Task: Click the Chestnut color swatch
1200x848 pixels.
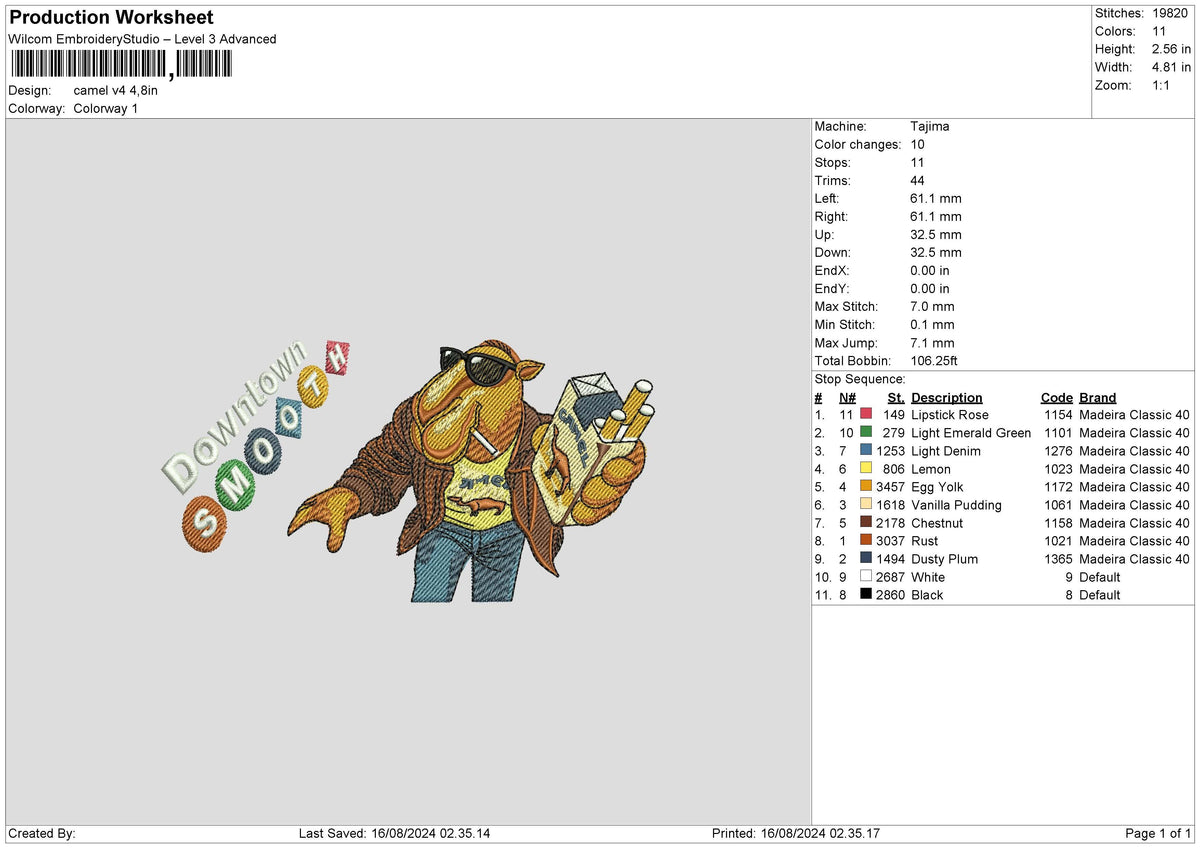Action: 866,523
